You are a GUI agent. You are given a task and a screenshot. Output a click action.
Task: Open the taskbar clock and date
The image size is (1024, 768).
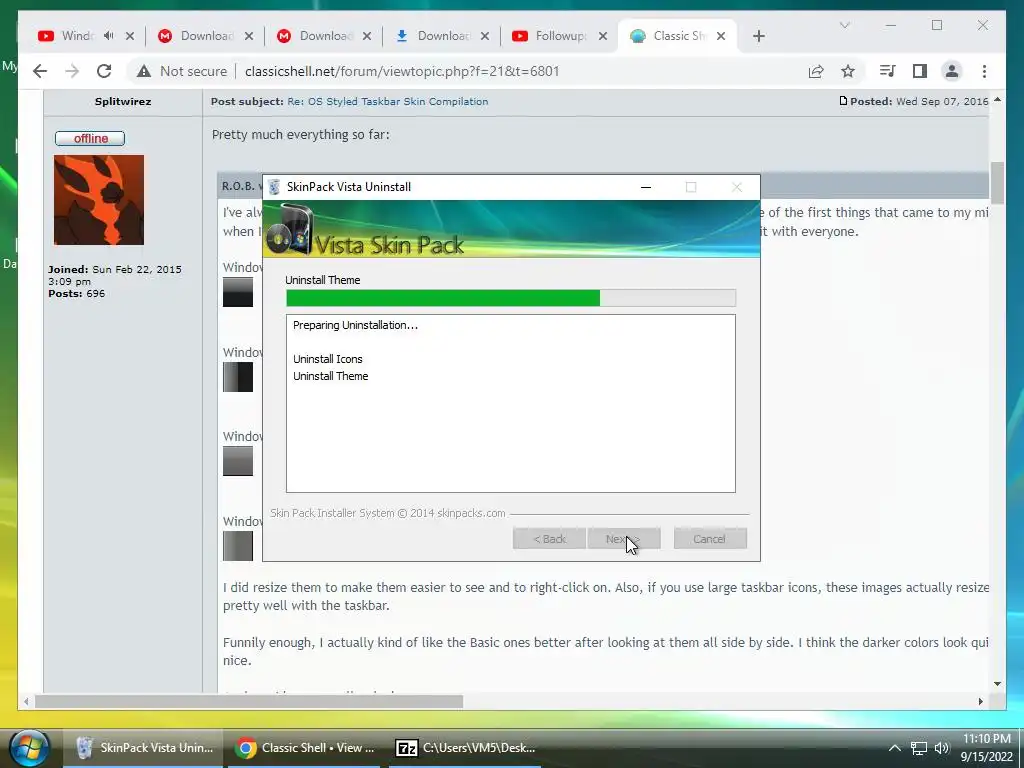point(987,748)
